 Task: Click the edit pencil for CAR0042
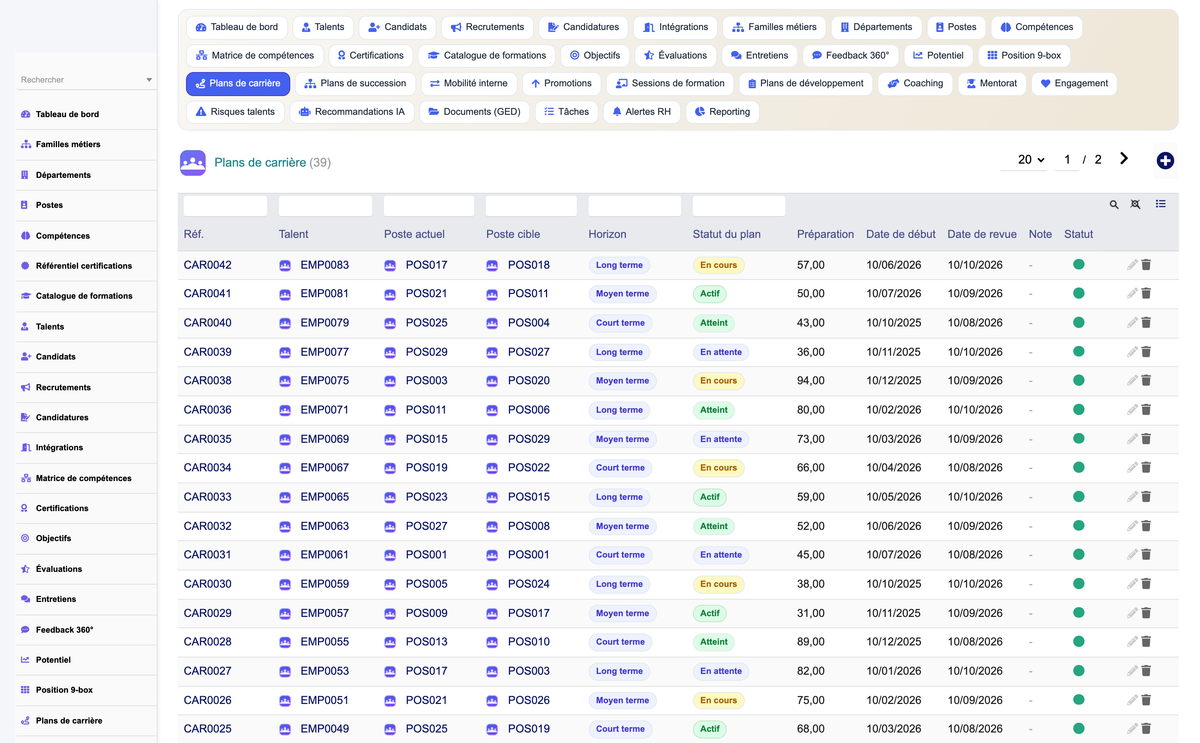pos(1132,265)
